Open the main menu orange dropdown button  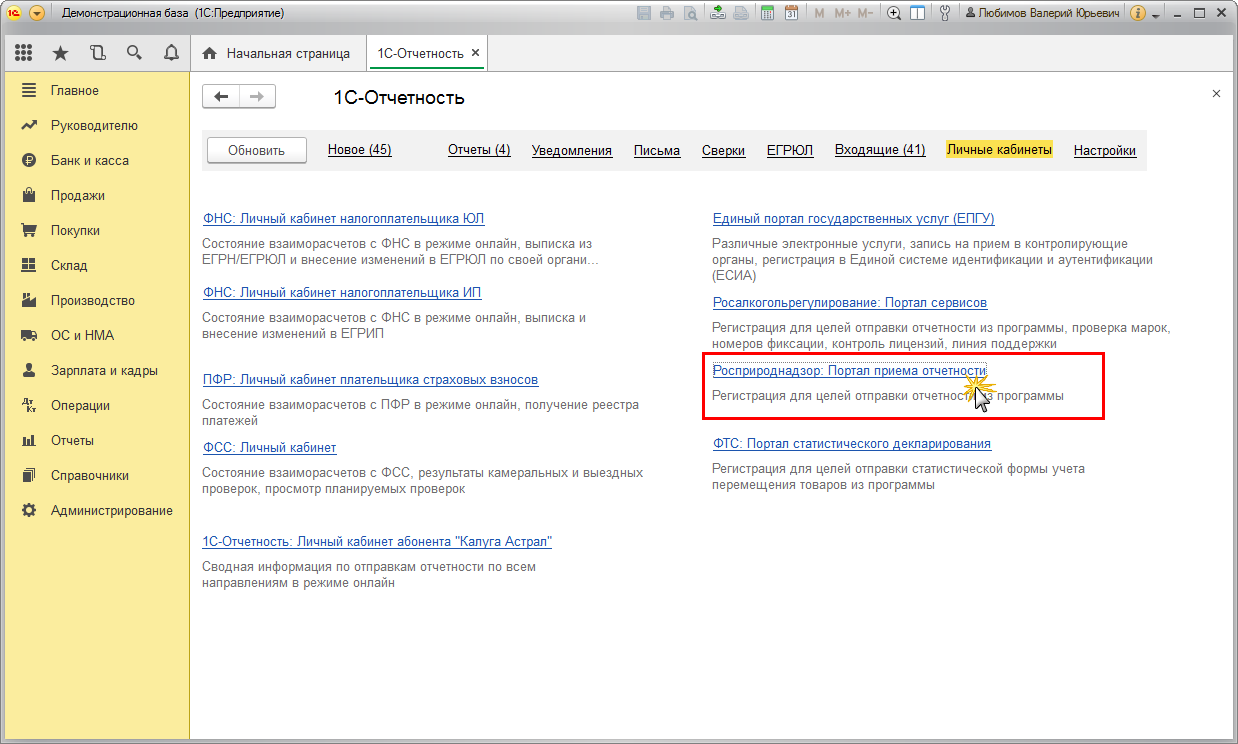pos(37,13)
